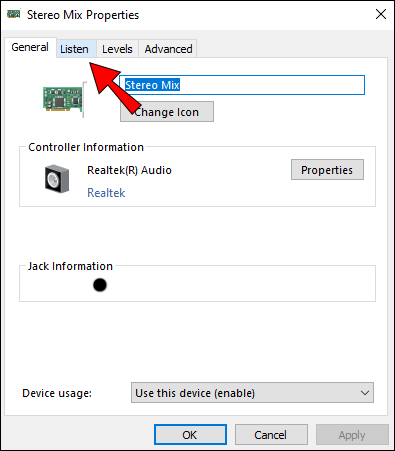The height and width of the screenshot is (451, 395).
Task: Click the sound card device icon
Action: click(63, 99)
